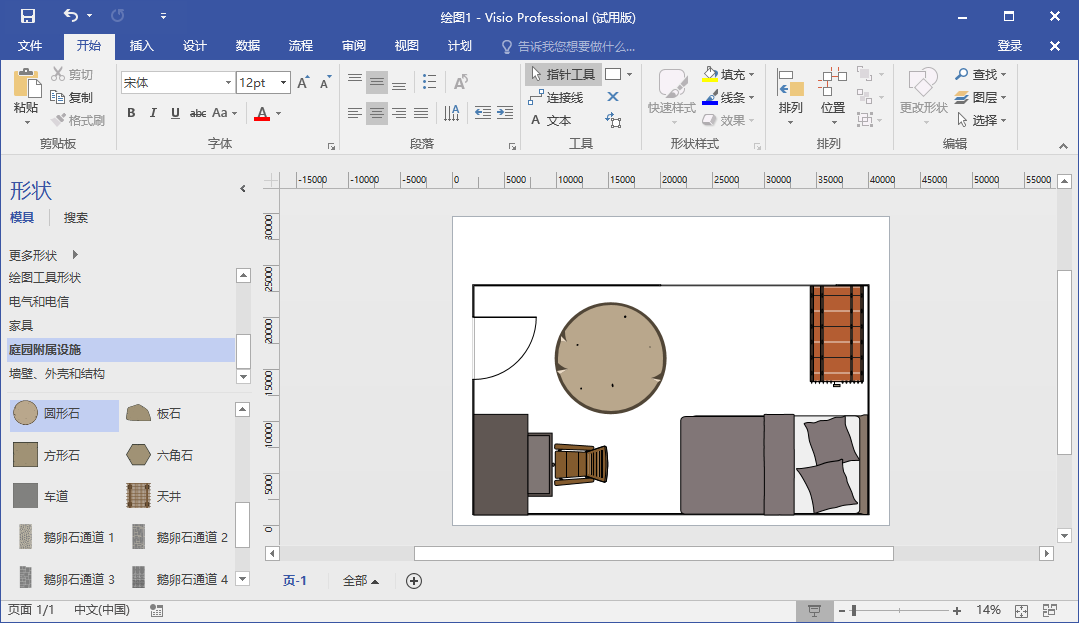
Task: Toggle italic formatting
Action: 152,113
